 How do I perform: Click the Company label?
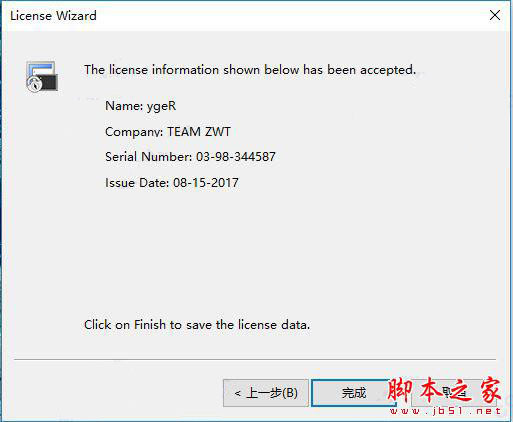pos(134,132)
